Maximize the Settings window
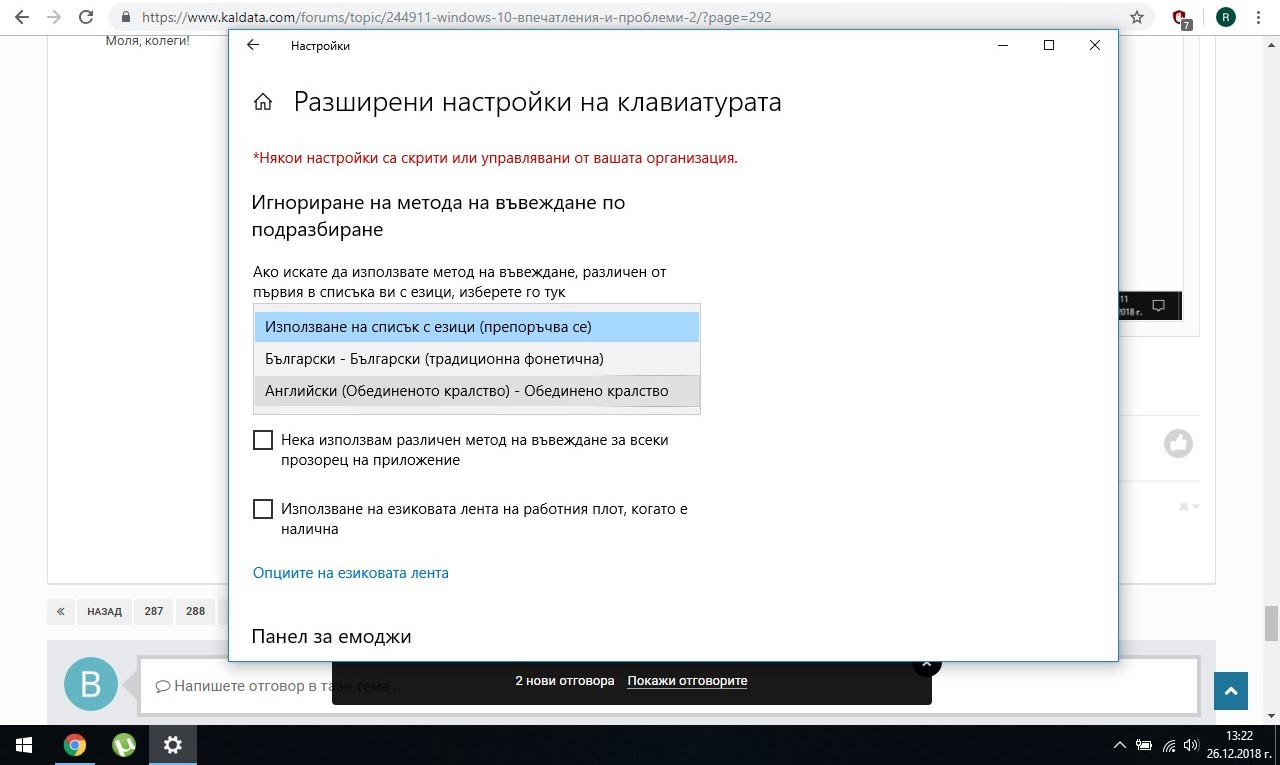The width and height of the screenshot is (1280, 765). [x=1049, y=45]
